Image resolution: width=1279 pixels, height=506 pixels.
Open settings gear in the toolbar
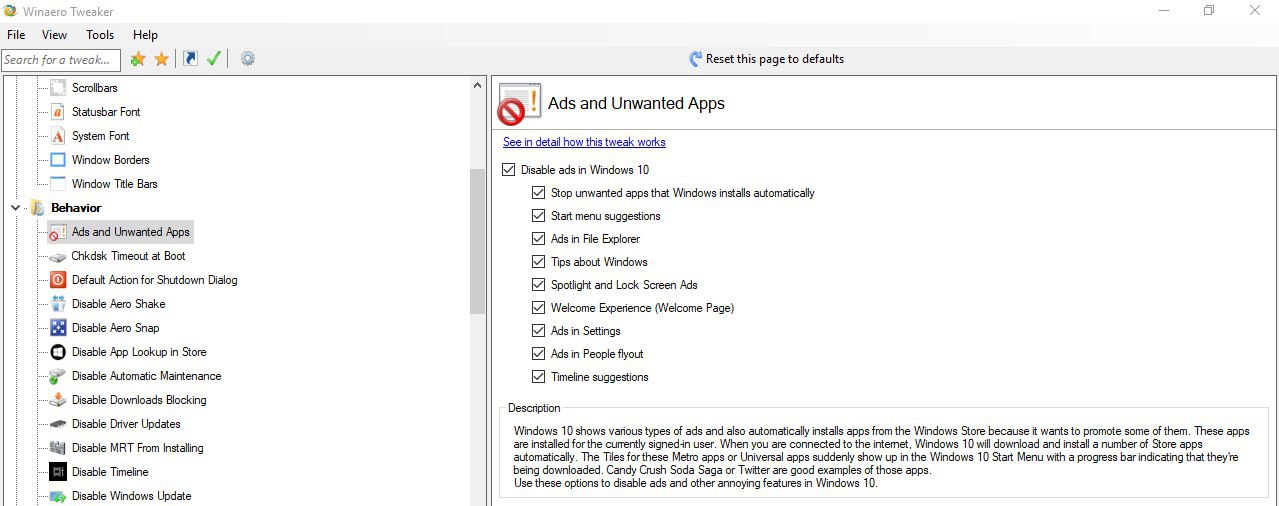[247, 59]
